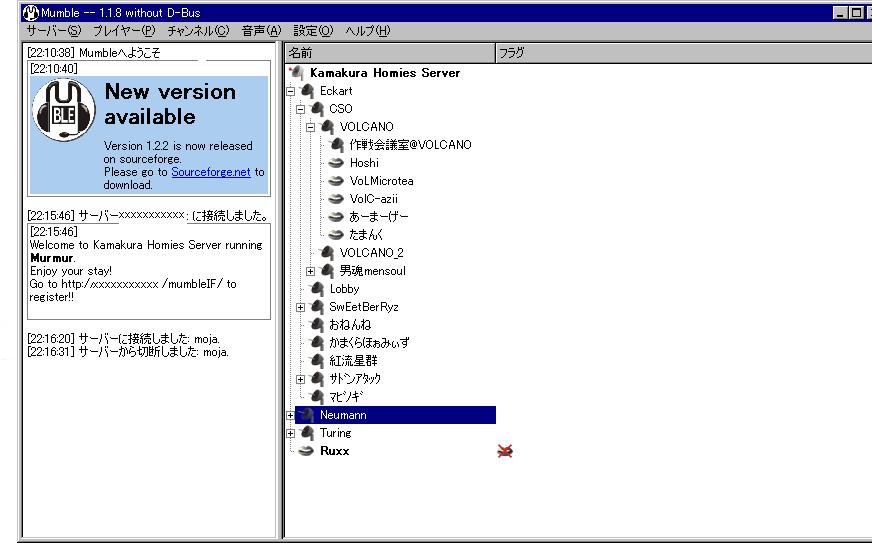This screenshot has height=543, width=872.
Task: Click the 紅流星群 channel icon
Action: 317,361
